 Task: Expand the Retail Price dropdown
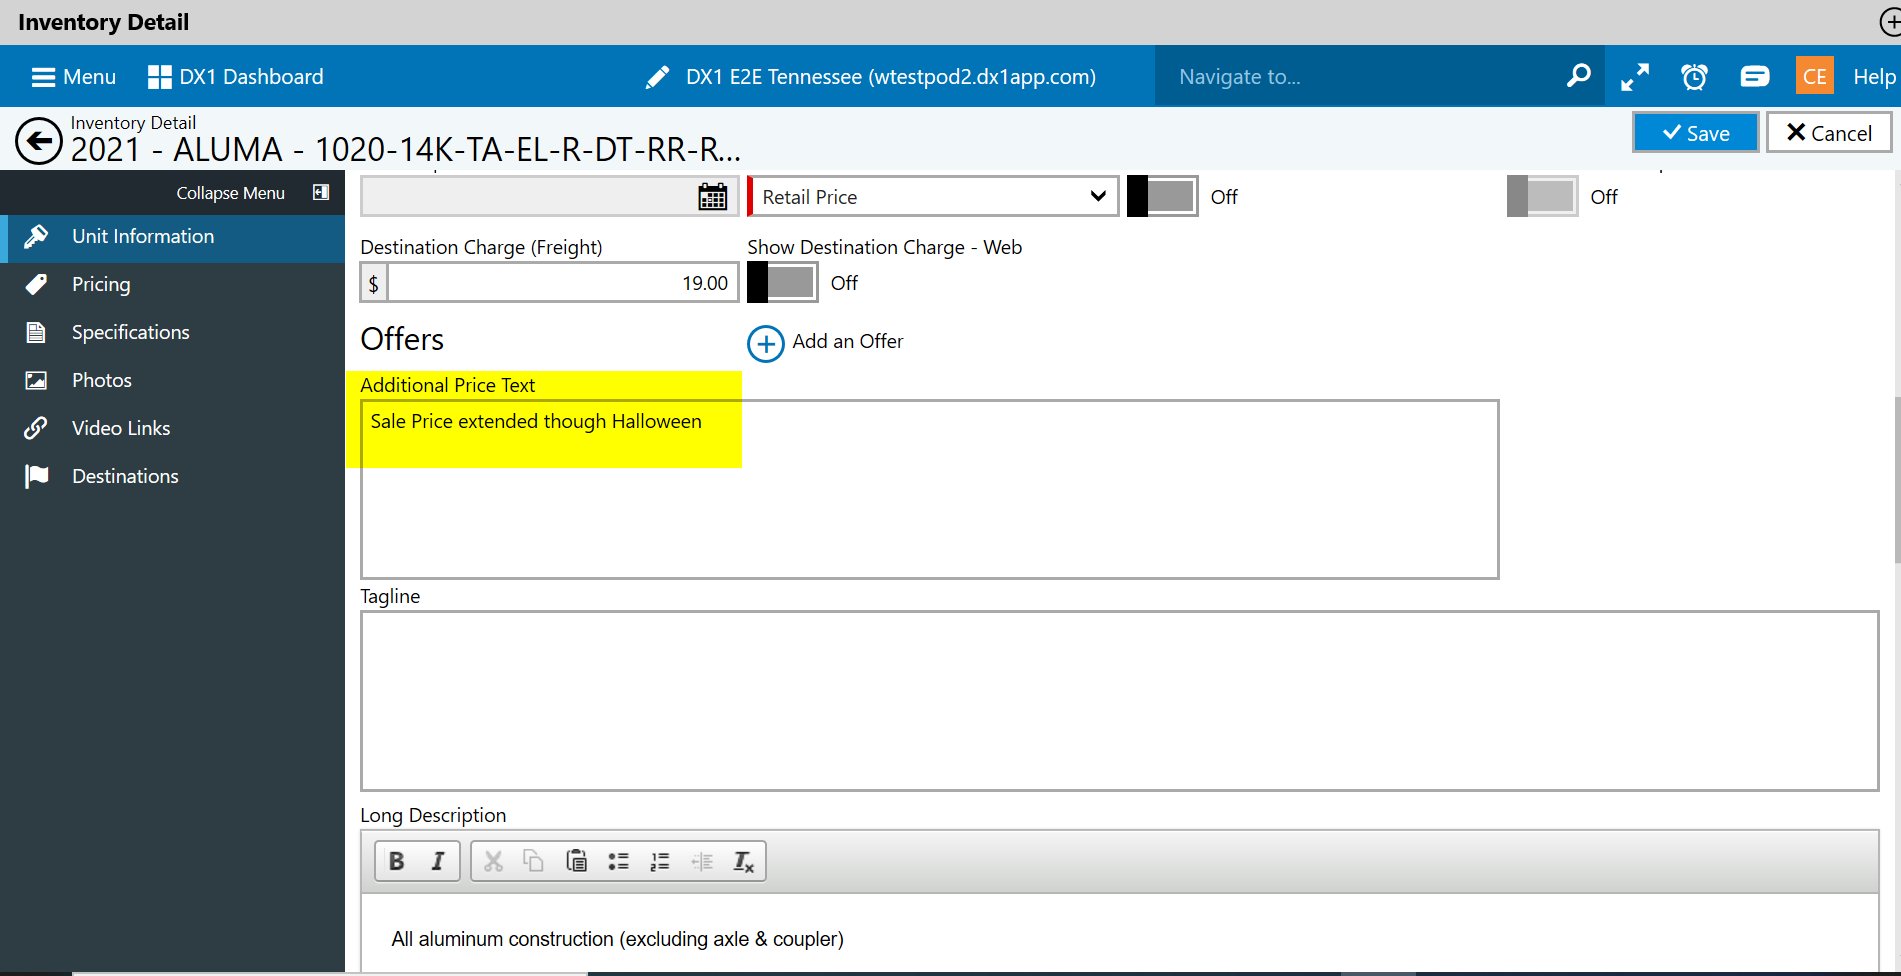[933, 197]
